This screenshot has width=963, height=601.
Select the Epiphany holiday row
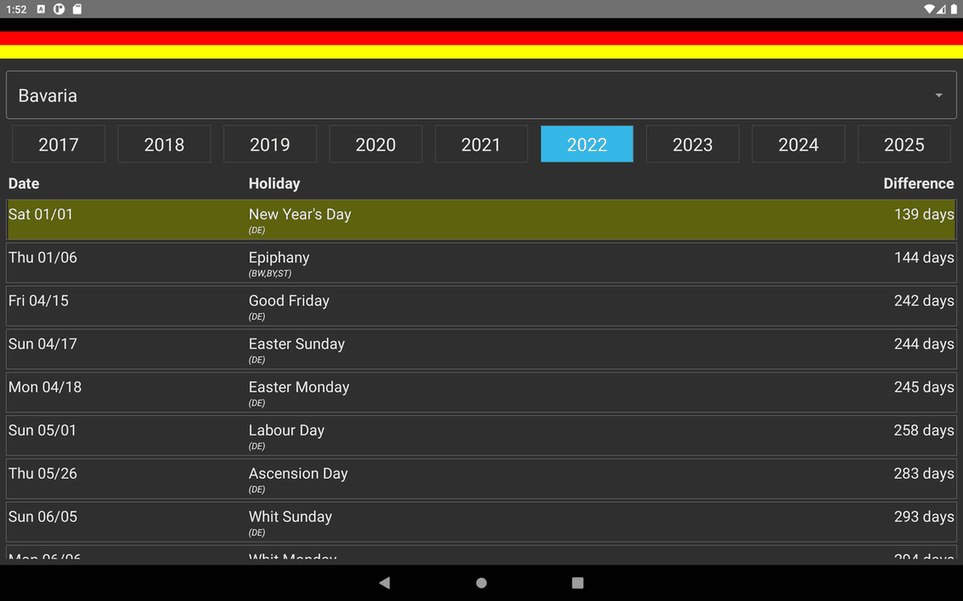click(x=481, y=263)
